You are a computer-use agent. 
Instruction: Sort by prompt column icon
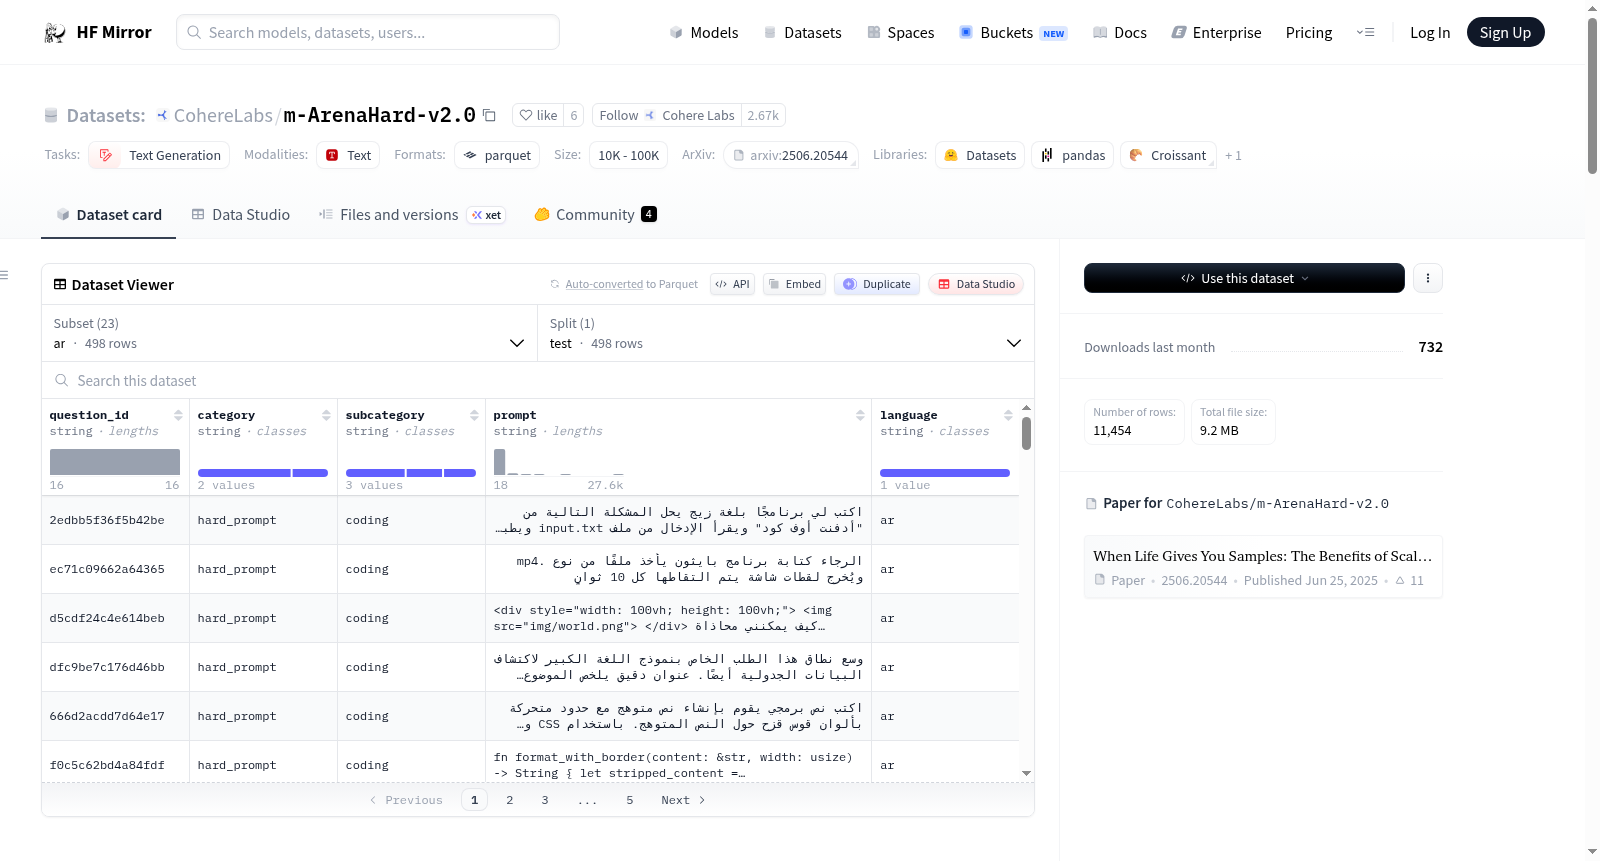click(860, 415)
